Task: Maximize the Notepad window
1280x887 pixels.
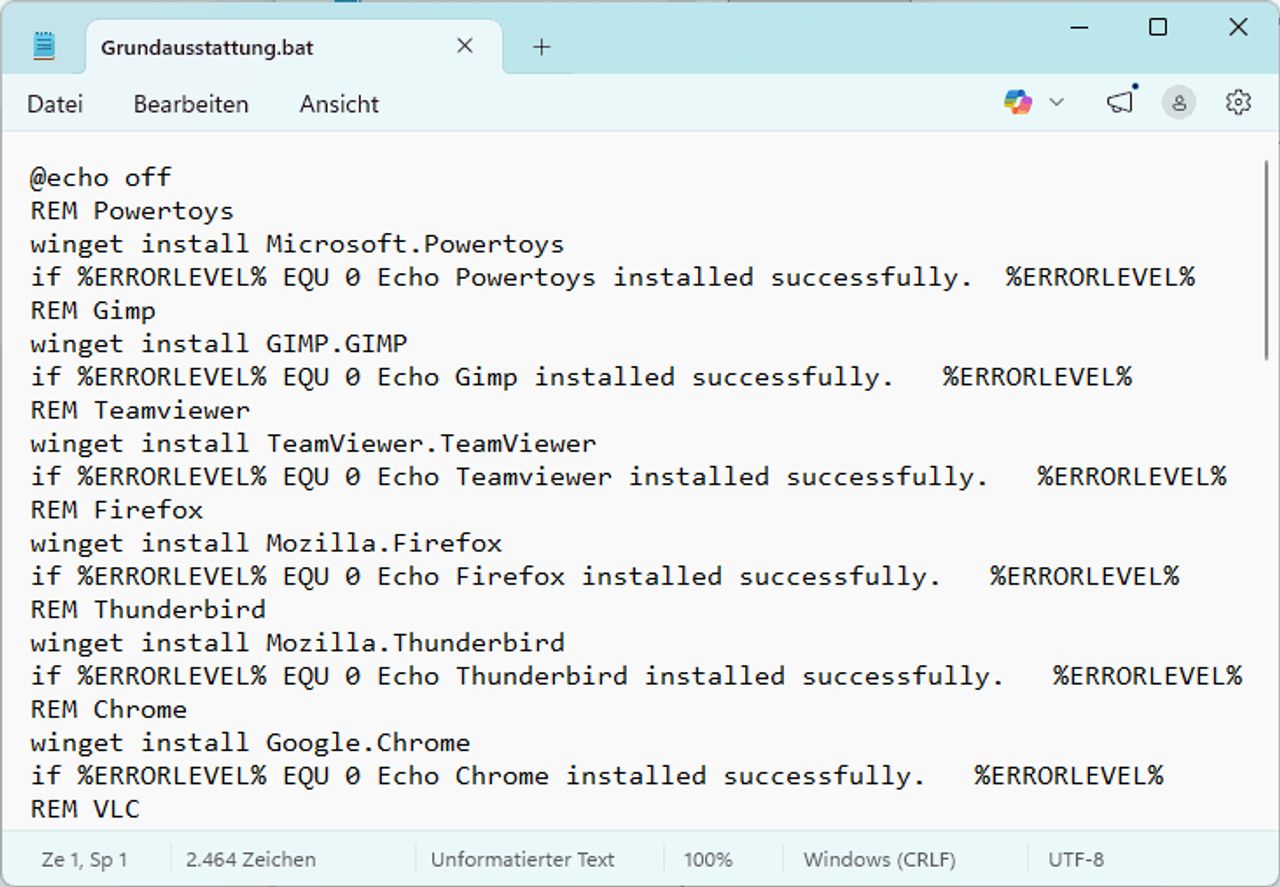Action: (1158, 28)
